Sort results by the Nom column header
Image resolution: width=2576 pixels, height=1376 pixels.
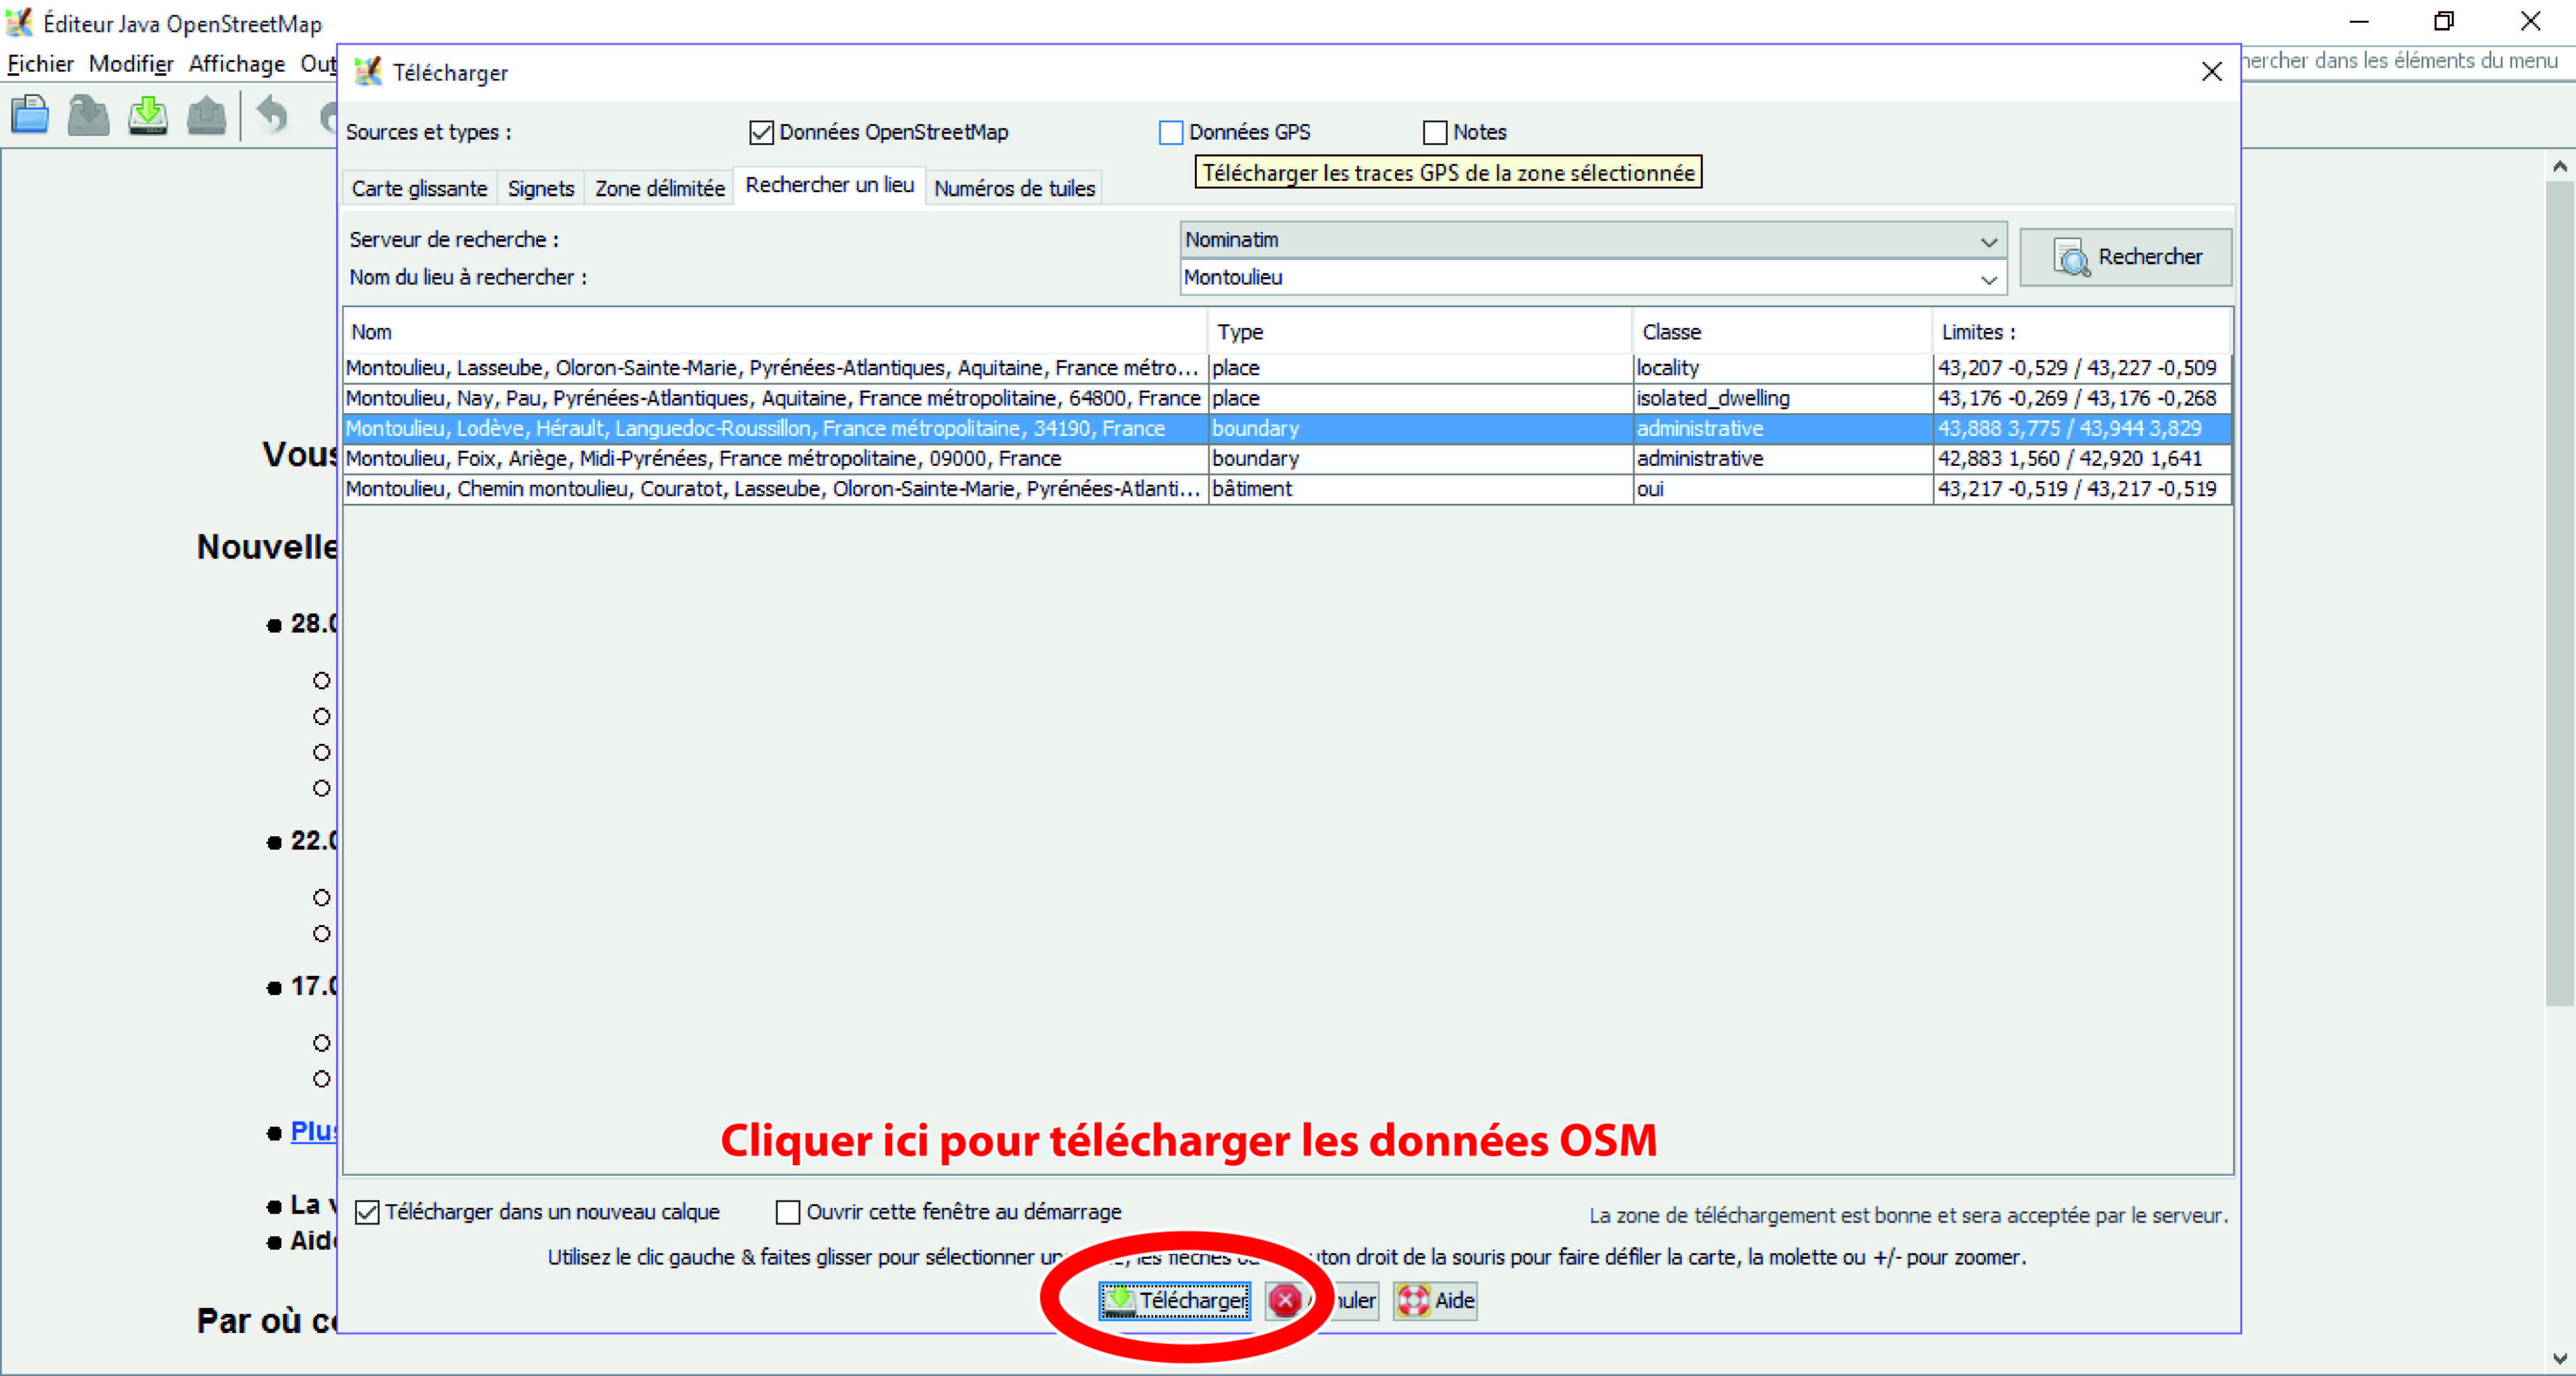pos(775,331)
